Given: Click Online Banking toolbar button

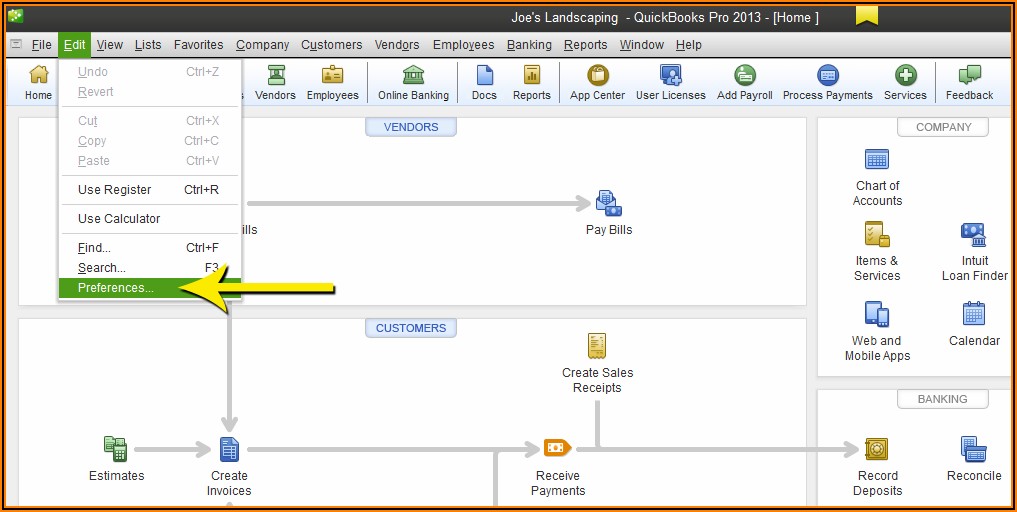Looking at the screenshot, I should pos(413,82).
